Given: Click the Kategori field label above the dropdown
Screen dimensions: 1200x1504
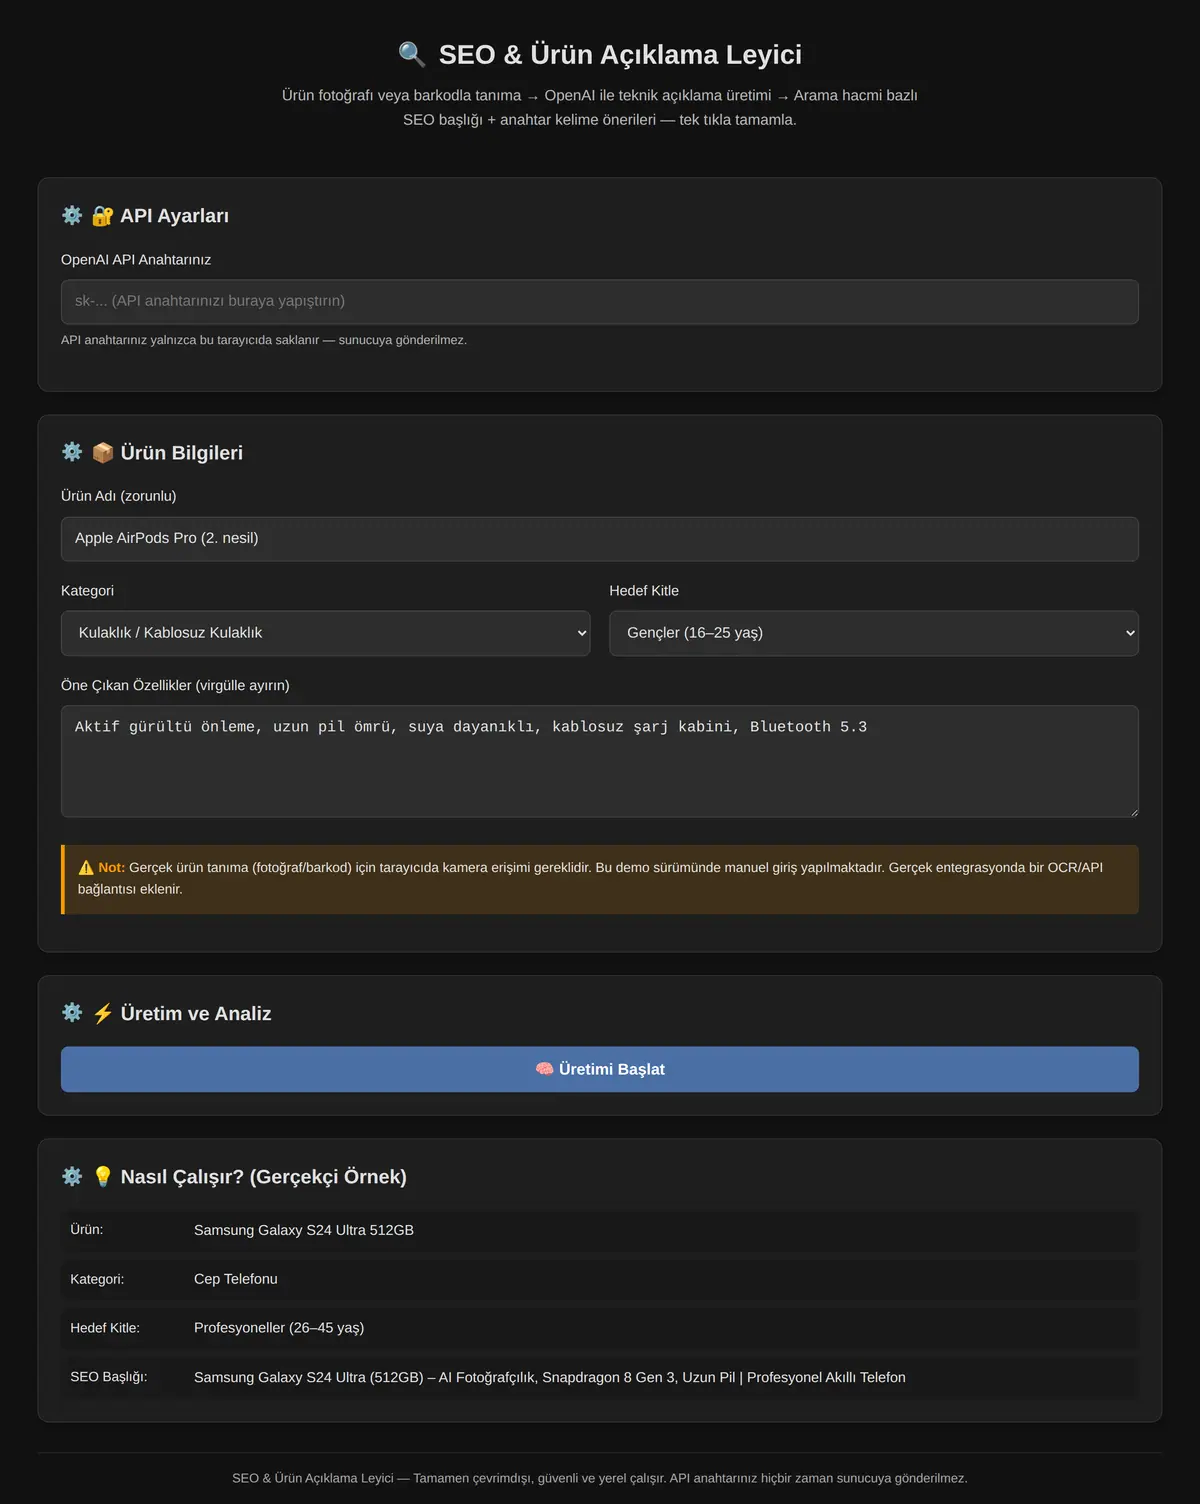Looking at the screenshot, I should click(x=88, y=591).
